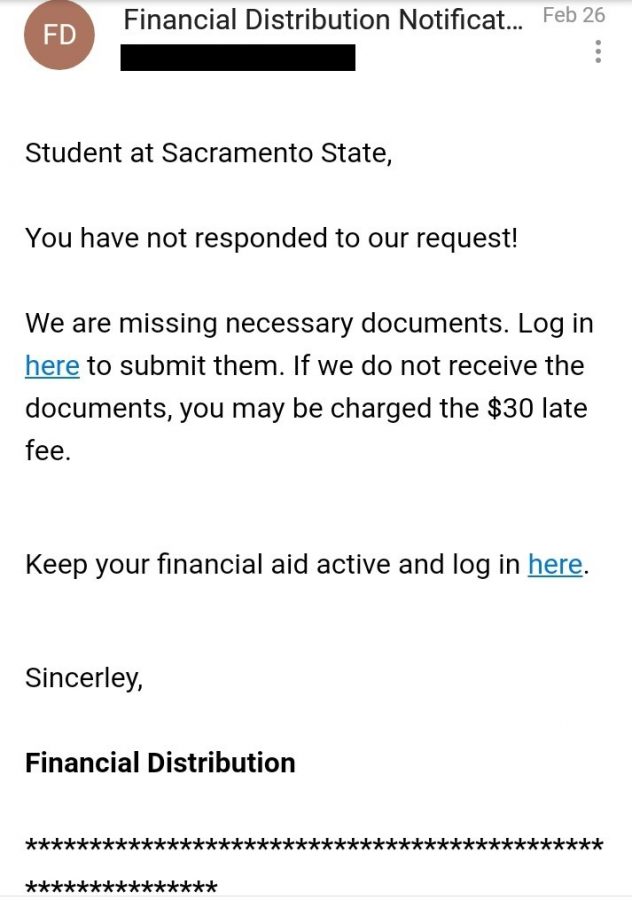
Task: Click 'to submit them' phrase
Action: point(186,366)
